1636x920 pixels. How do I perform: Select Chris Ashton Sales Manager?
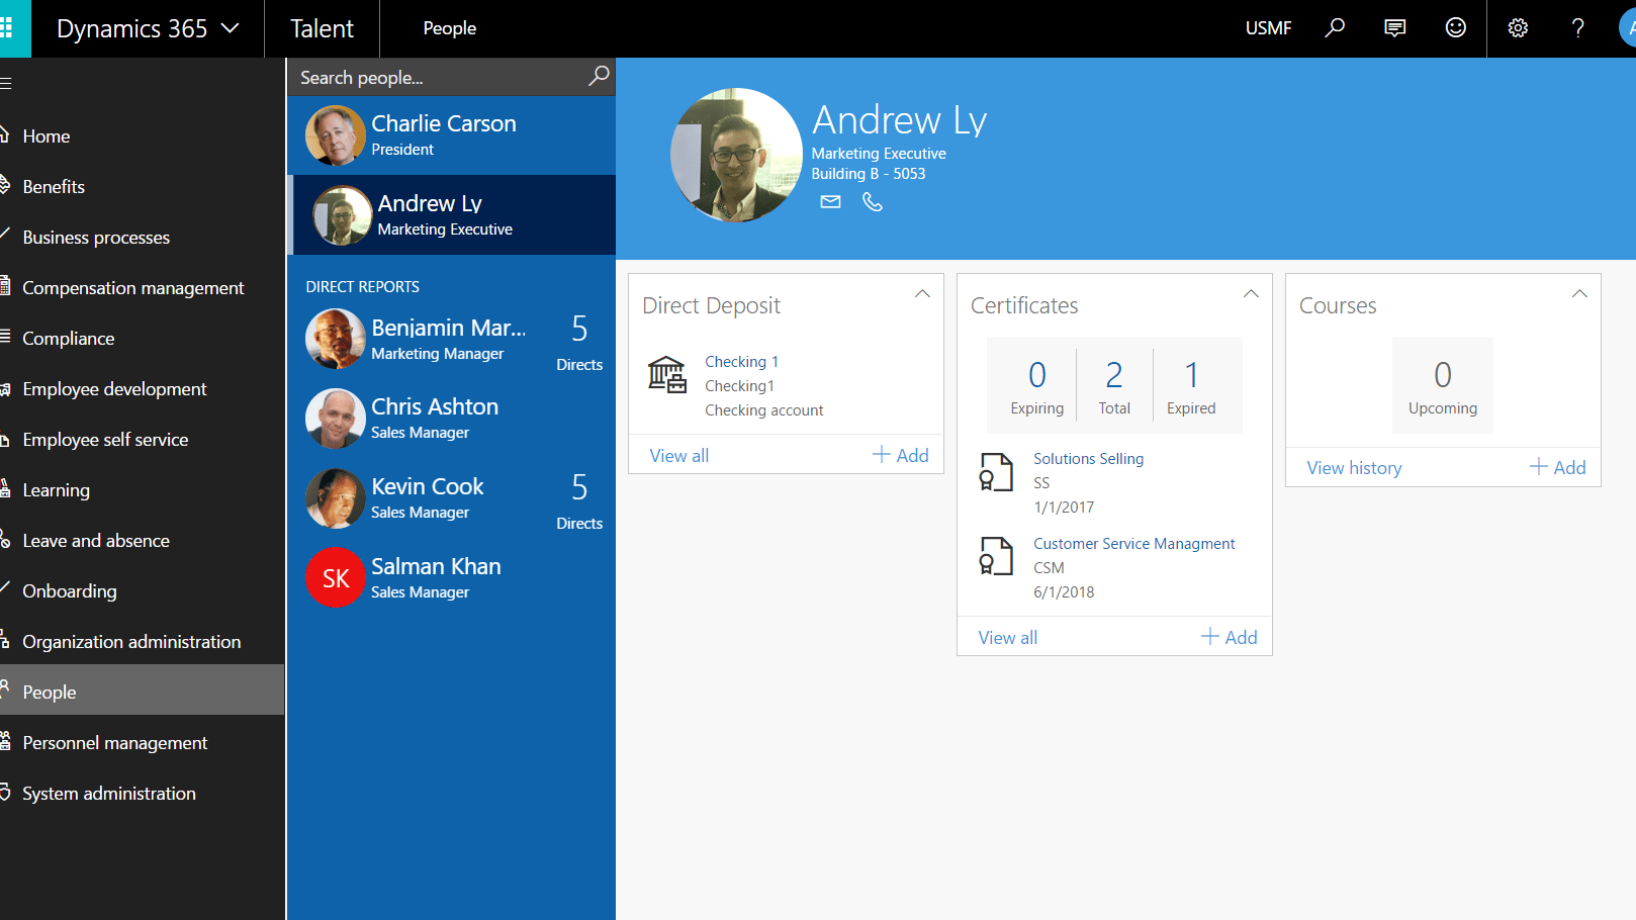tap(451, 418)
